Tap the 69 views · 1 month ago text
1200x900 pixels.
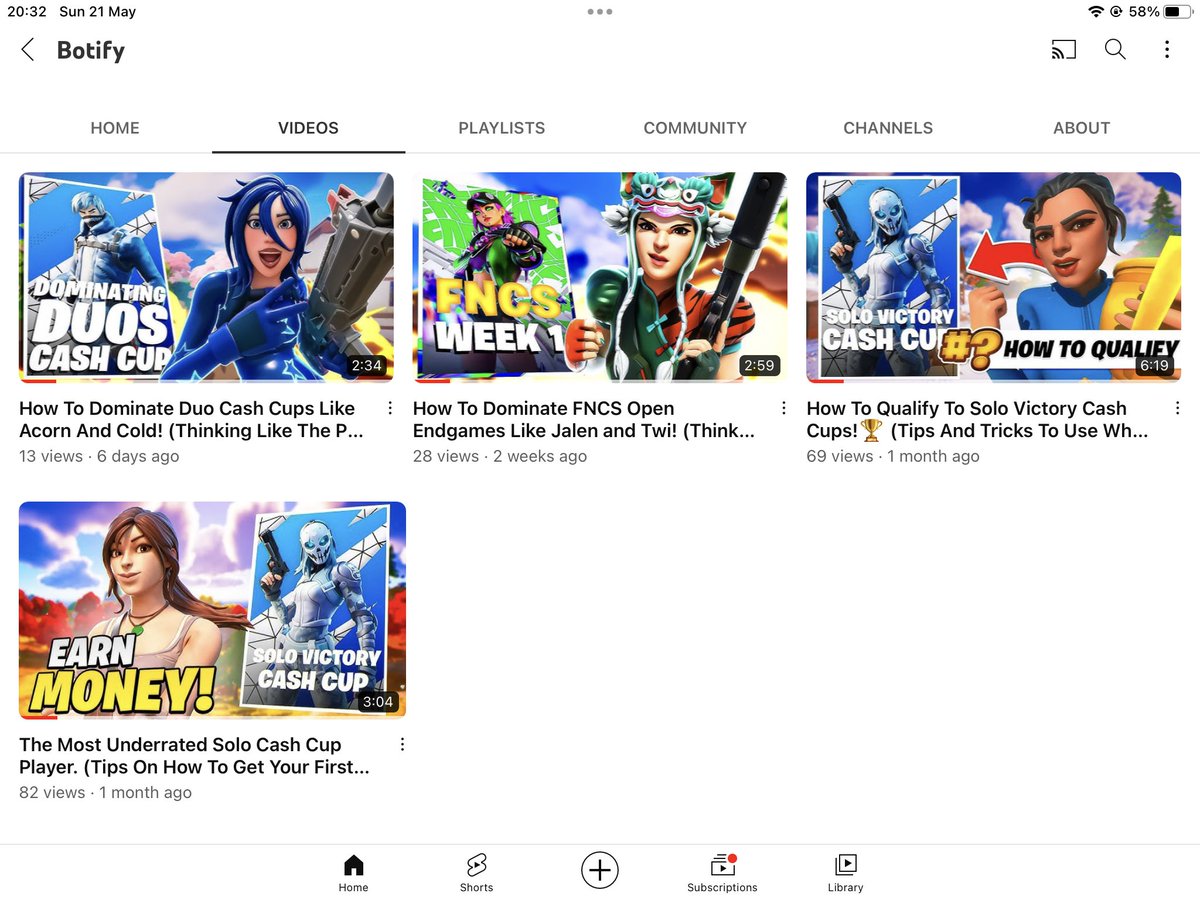[x=893, y=456]
